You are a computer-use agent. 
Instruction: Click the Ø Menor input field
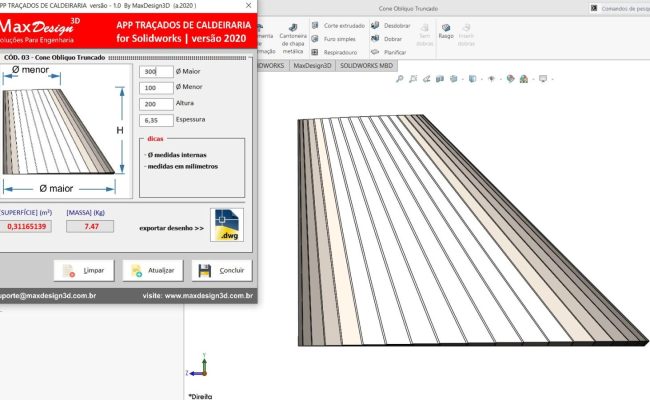(156, 88)
